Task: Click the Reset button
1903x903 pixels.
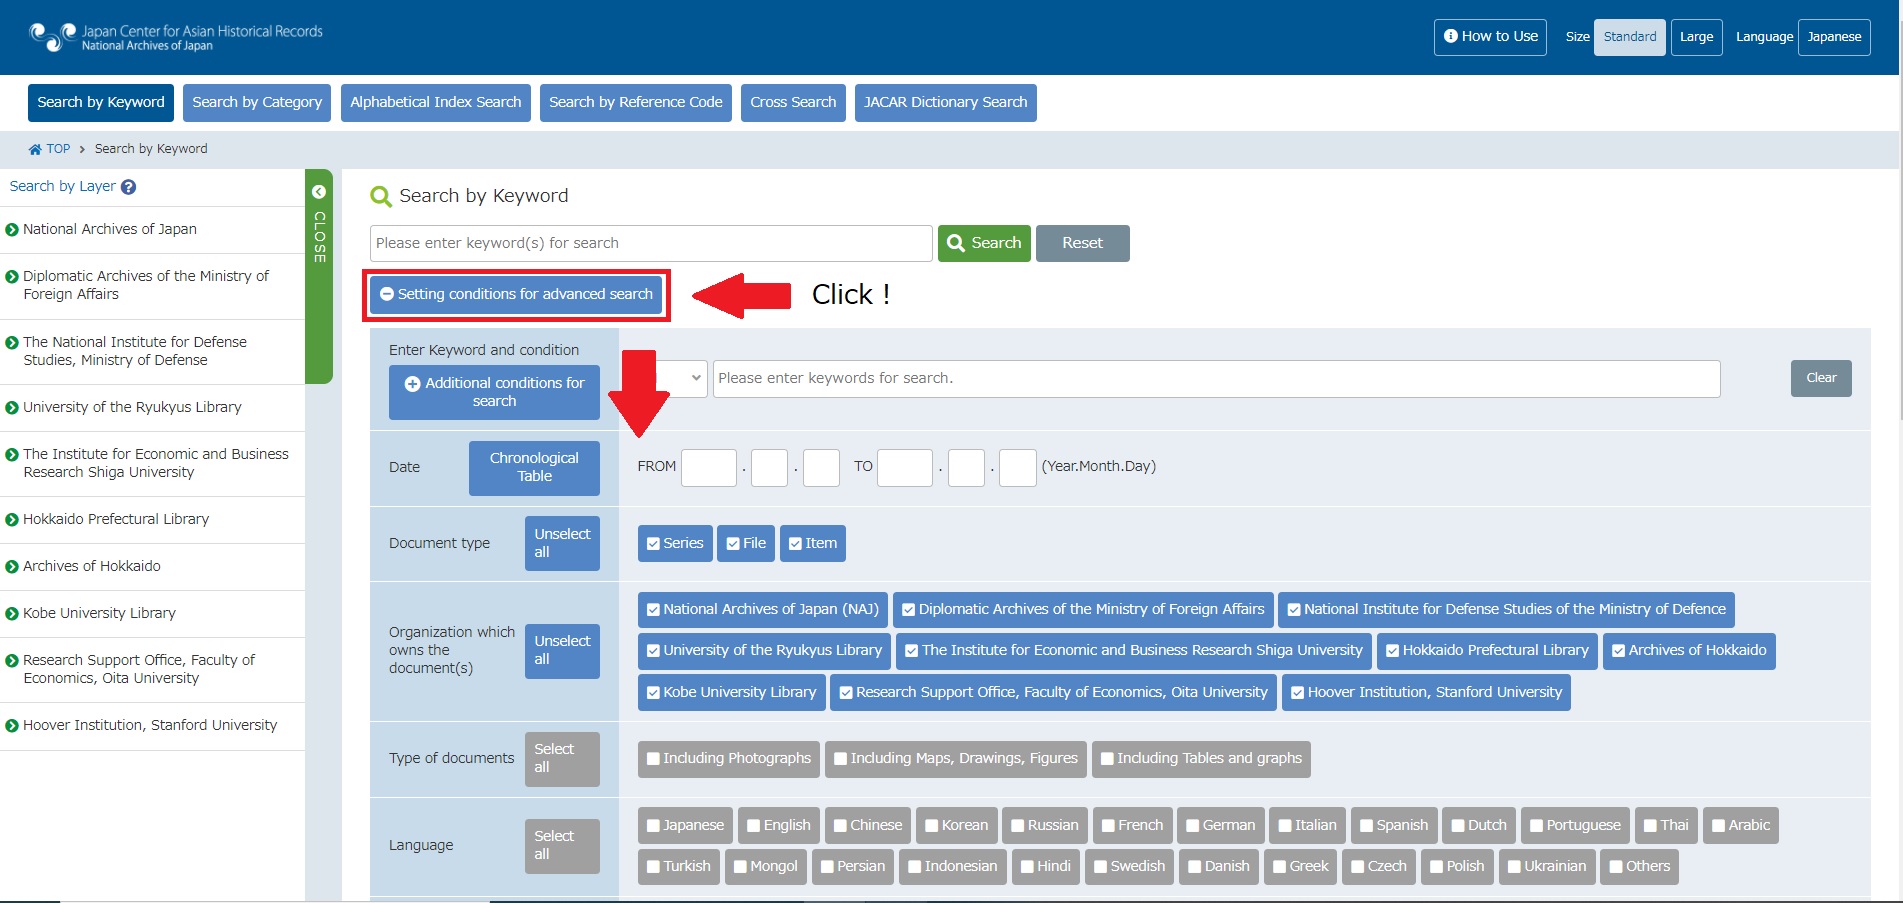Action: pos(1083,243)
